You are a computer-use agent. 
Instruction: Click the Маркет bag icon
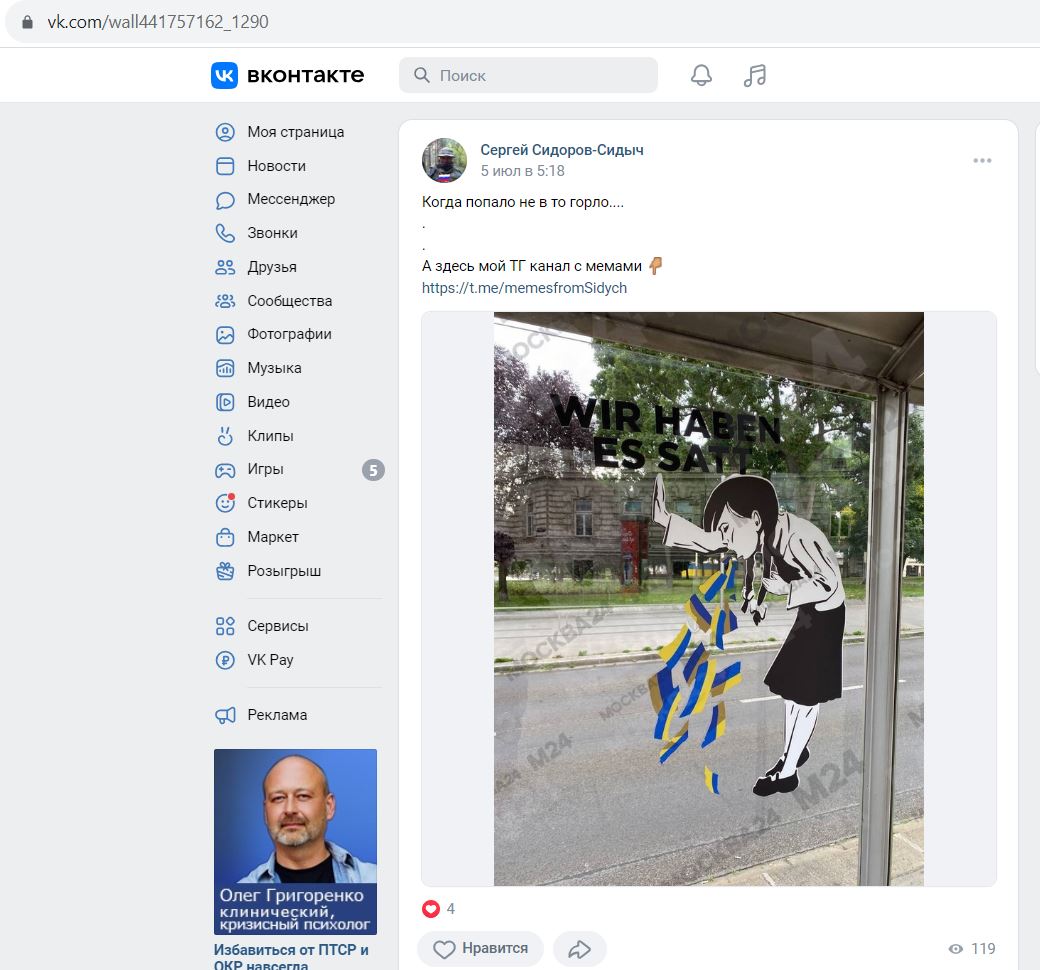click(226, 537)
